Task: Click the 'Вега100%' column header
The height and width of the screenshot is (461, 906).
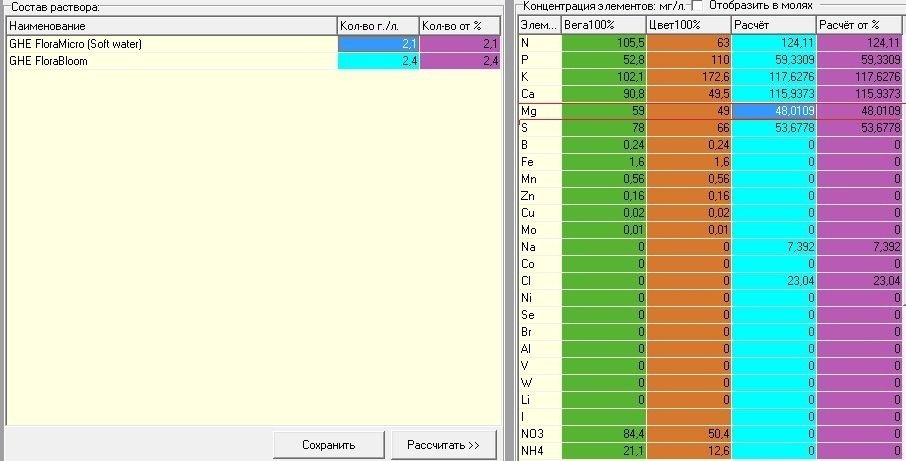Action: point(603,25)
